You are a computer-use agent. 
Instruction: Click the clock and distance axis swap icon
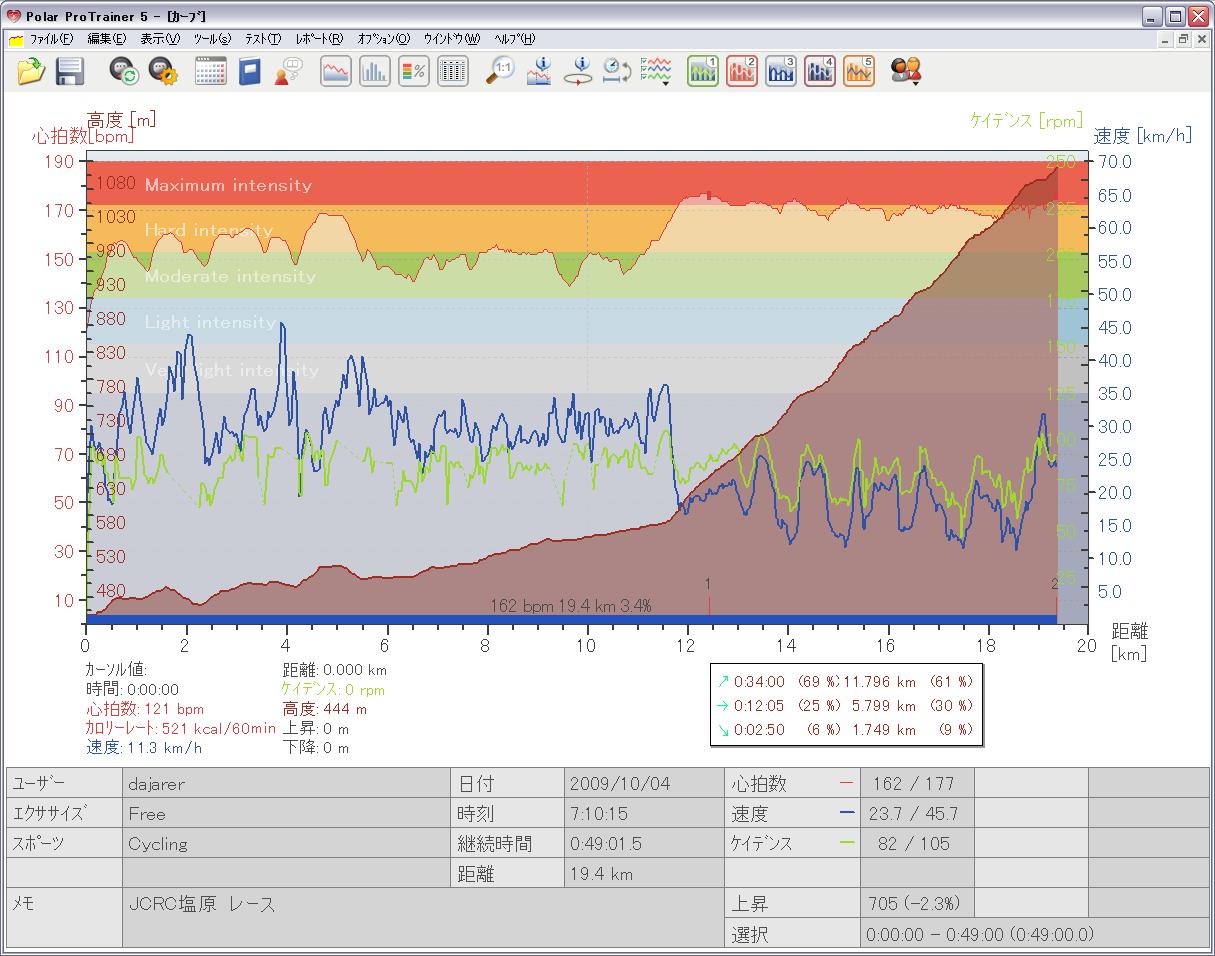(x=616, y=71)
